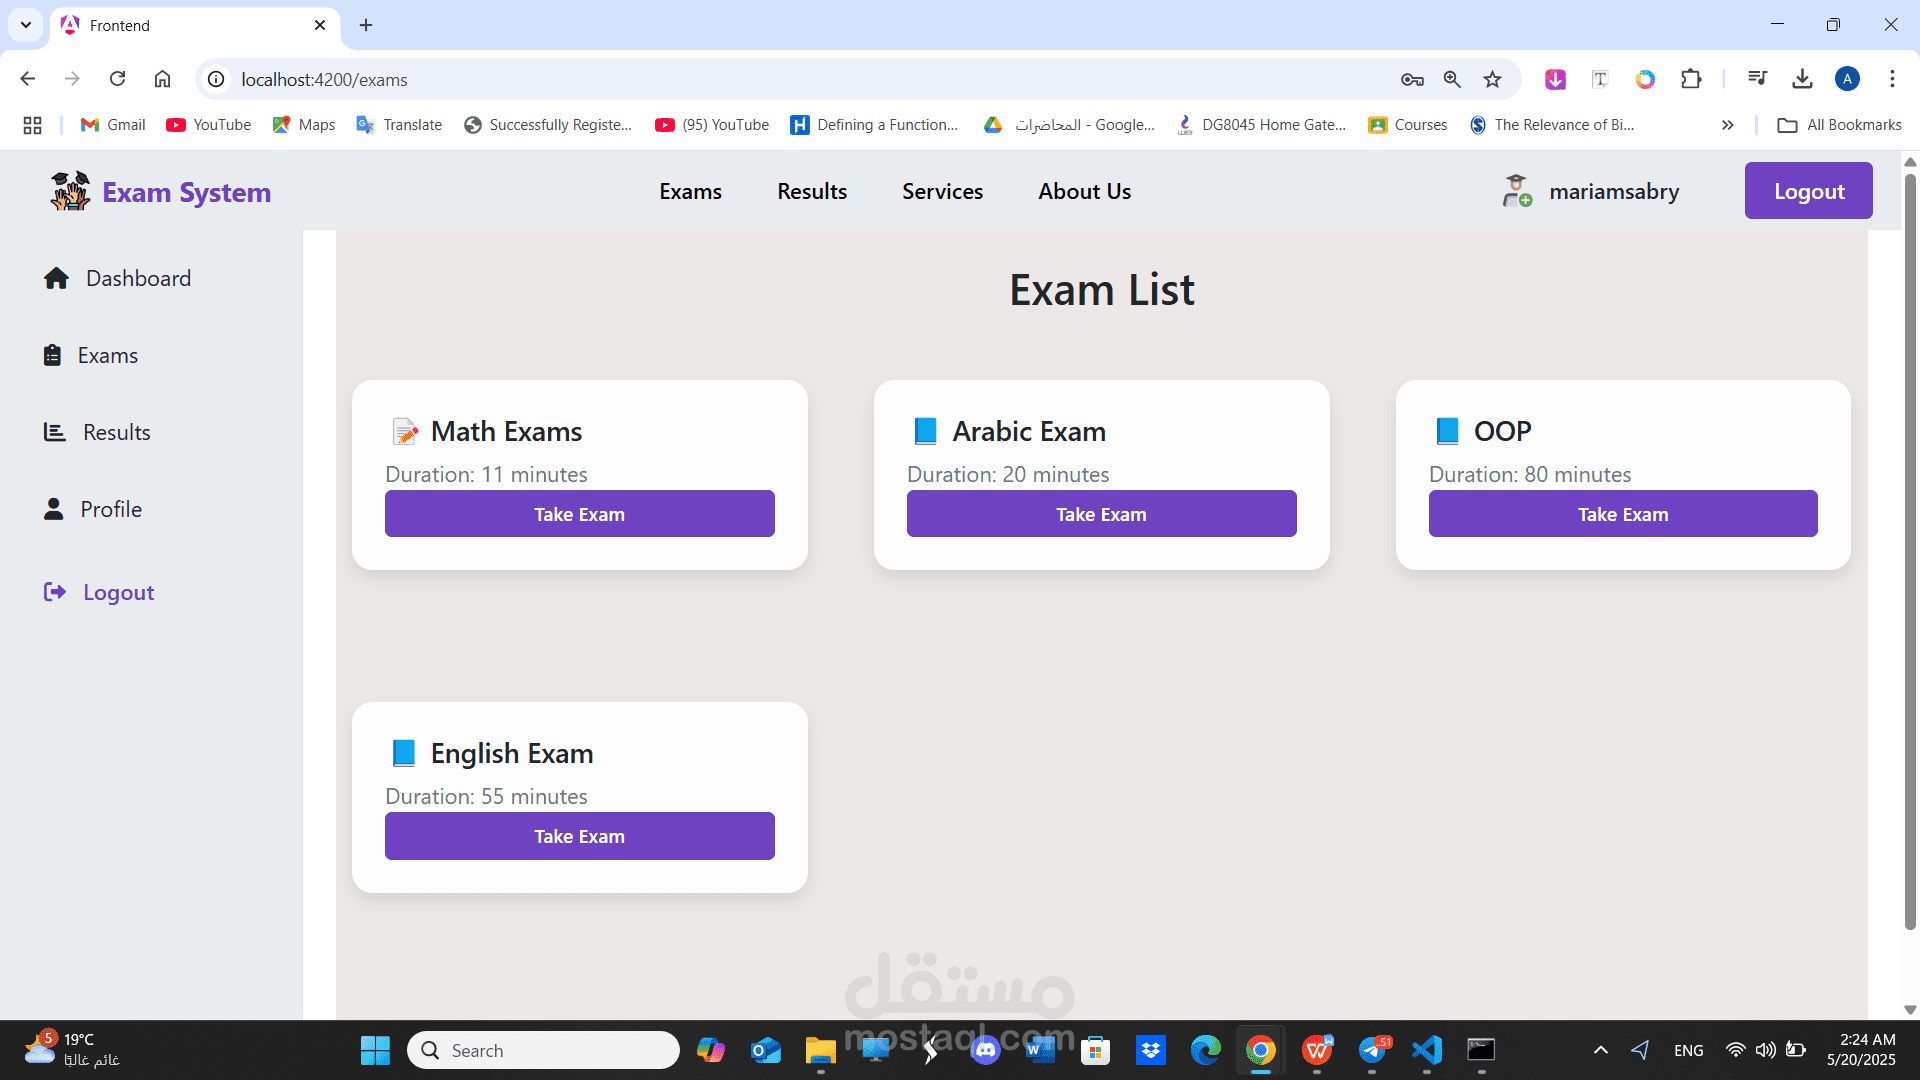The width and height of the screenshot is (1920, 1080).
Task: Click the sidebar Logout arrow icon
Action: [x=54, y=592]
